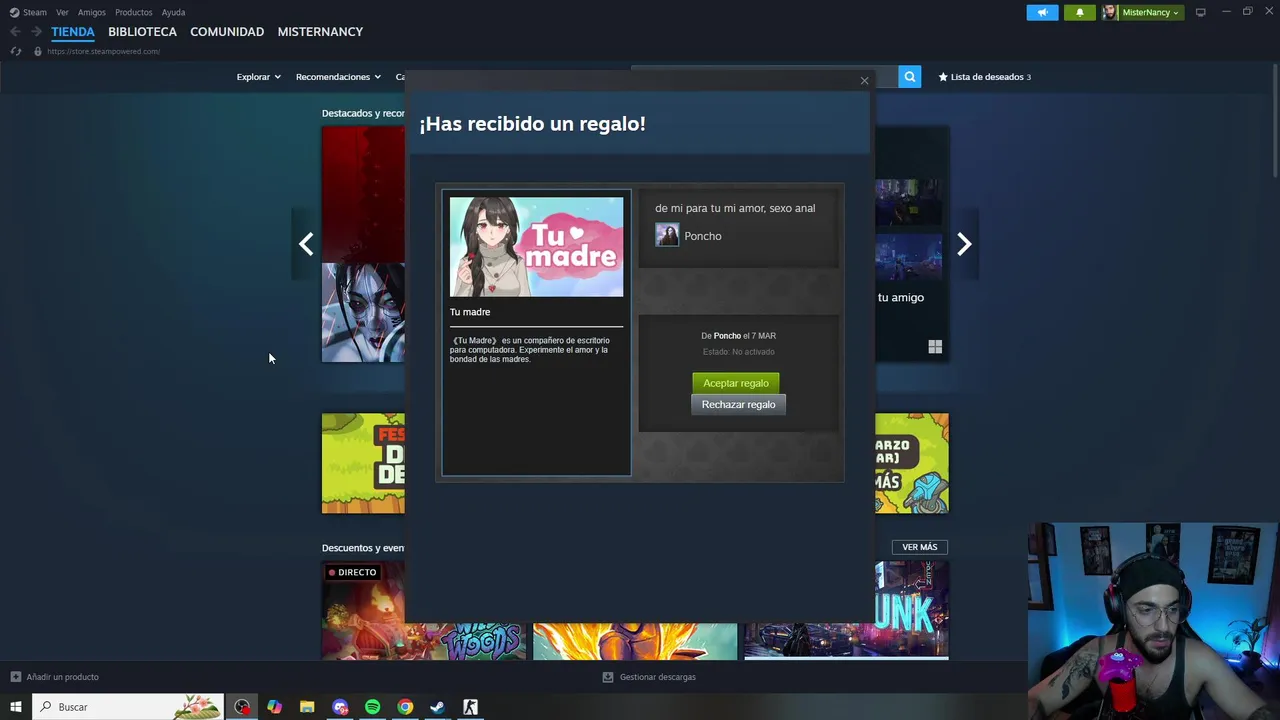Go to next featured carousel item
This screenshot has width=1280, height=720.
[x=964, y=244]
